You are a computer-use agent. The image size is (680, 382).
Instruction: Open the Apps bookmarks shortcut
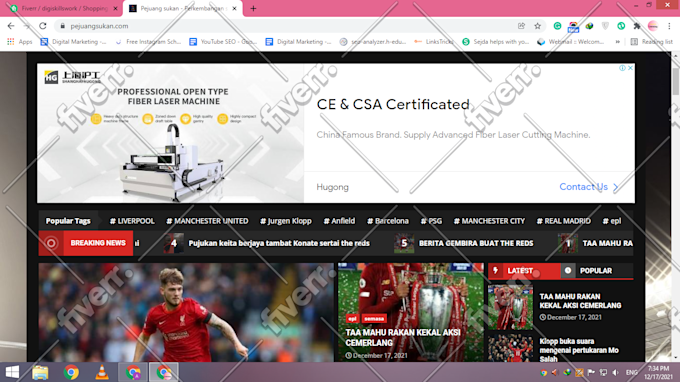click(20, 42)
